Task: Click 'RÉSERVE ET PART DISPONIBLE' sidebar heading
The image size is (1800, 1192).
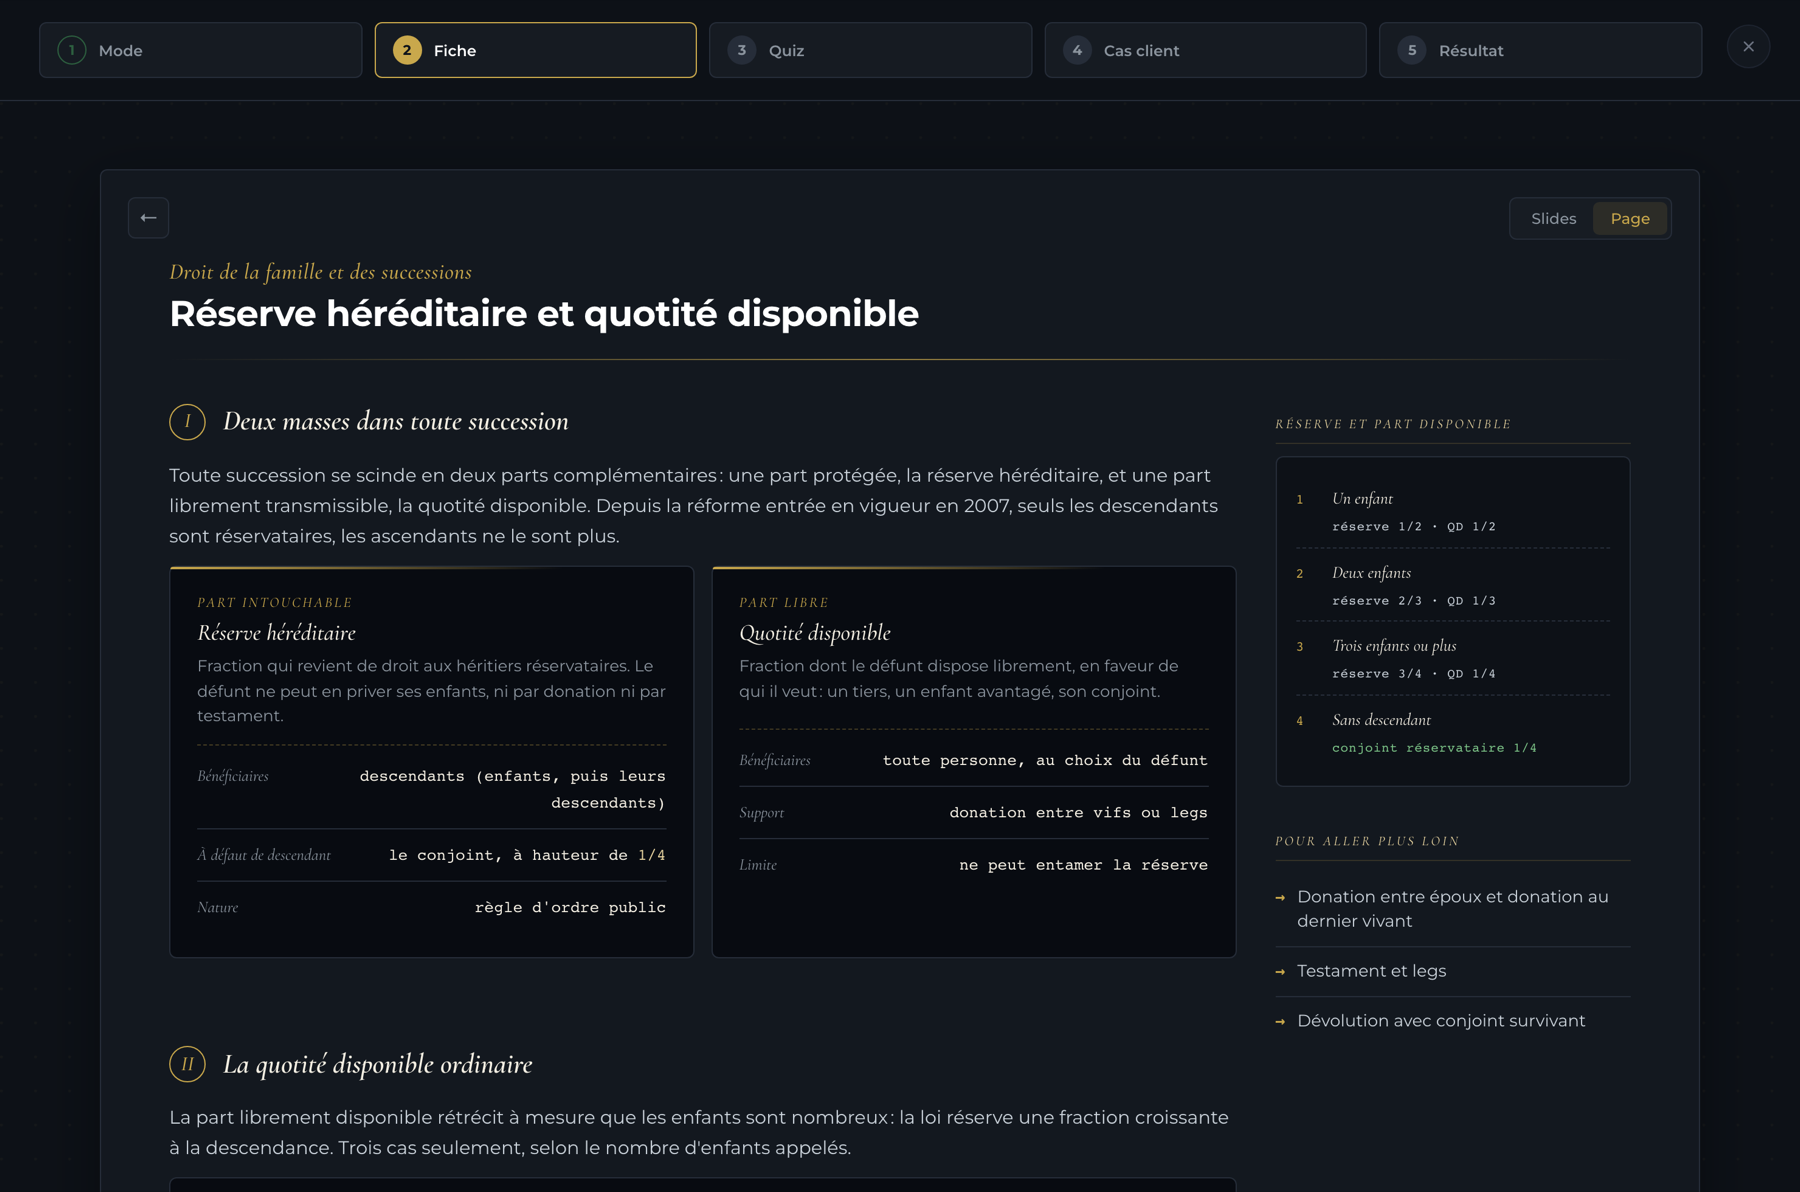Action: (1393, 424)
